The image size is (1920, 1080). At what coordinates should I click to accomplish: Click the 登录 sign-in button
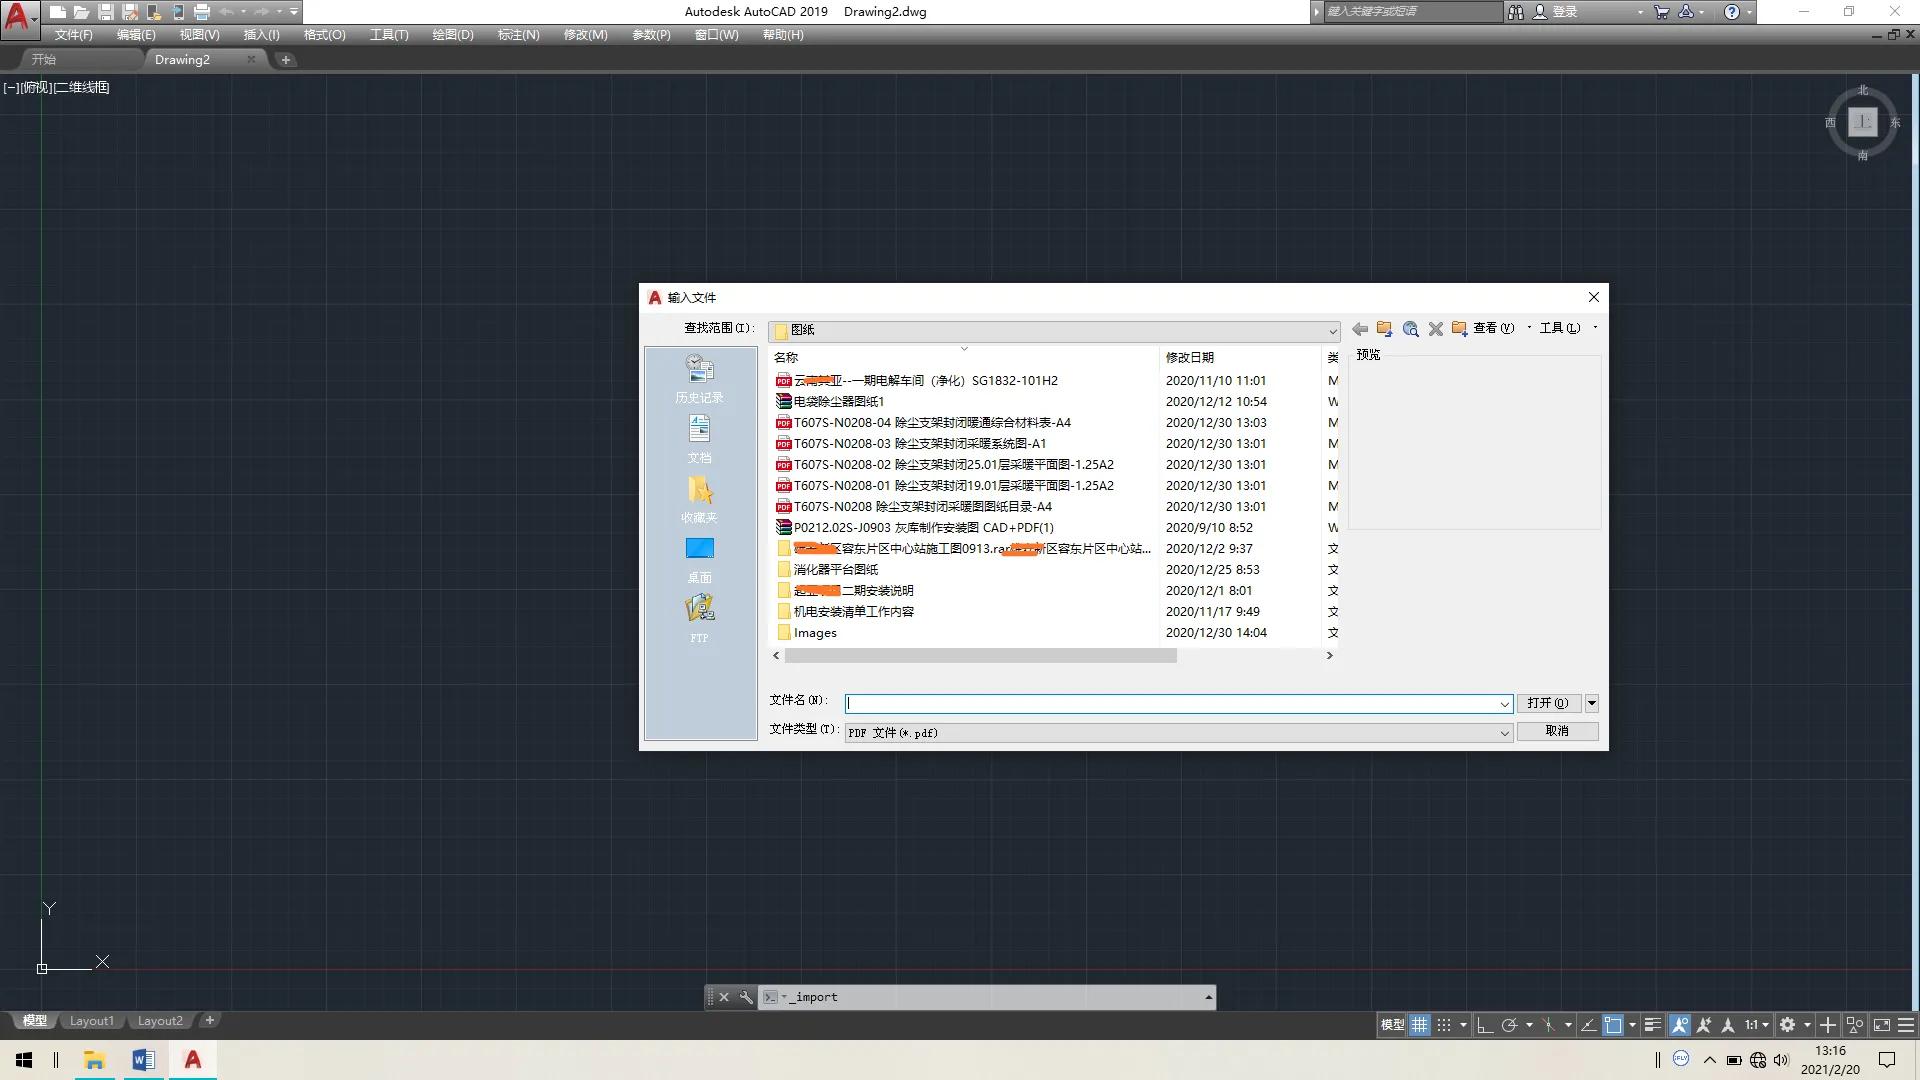1564,12
